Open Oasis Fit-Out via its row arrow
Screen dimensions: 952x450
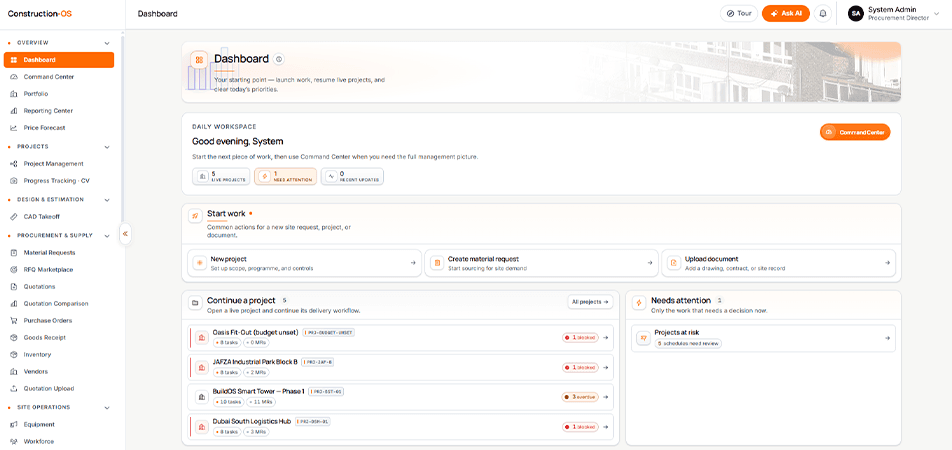[x=605, y=338]
